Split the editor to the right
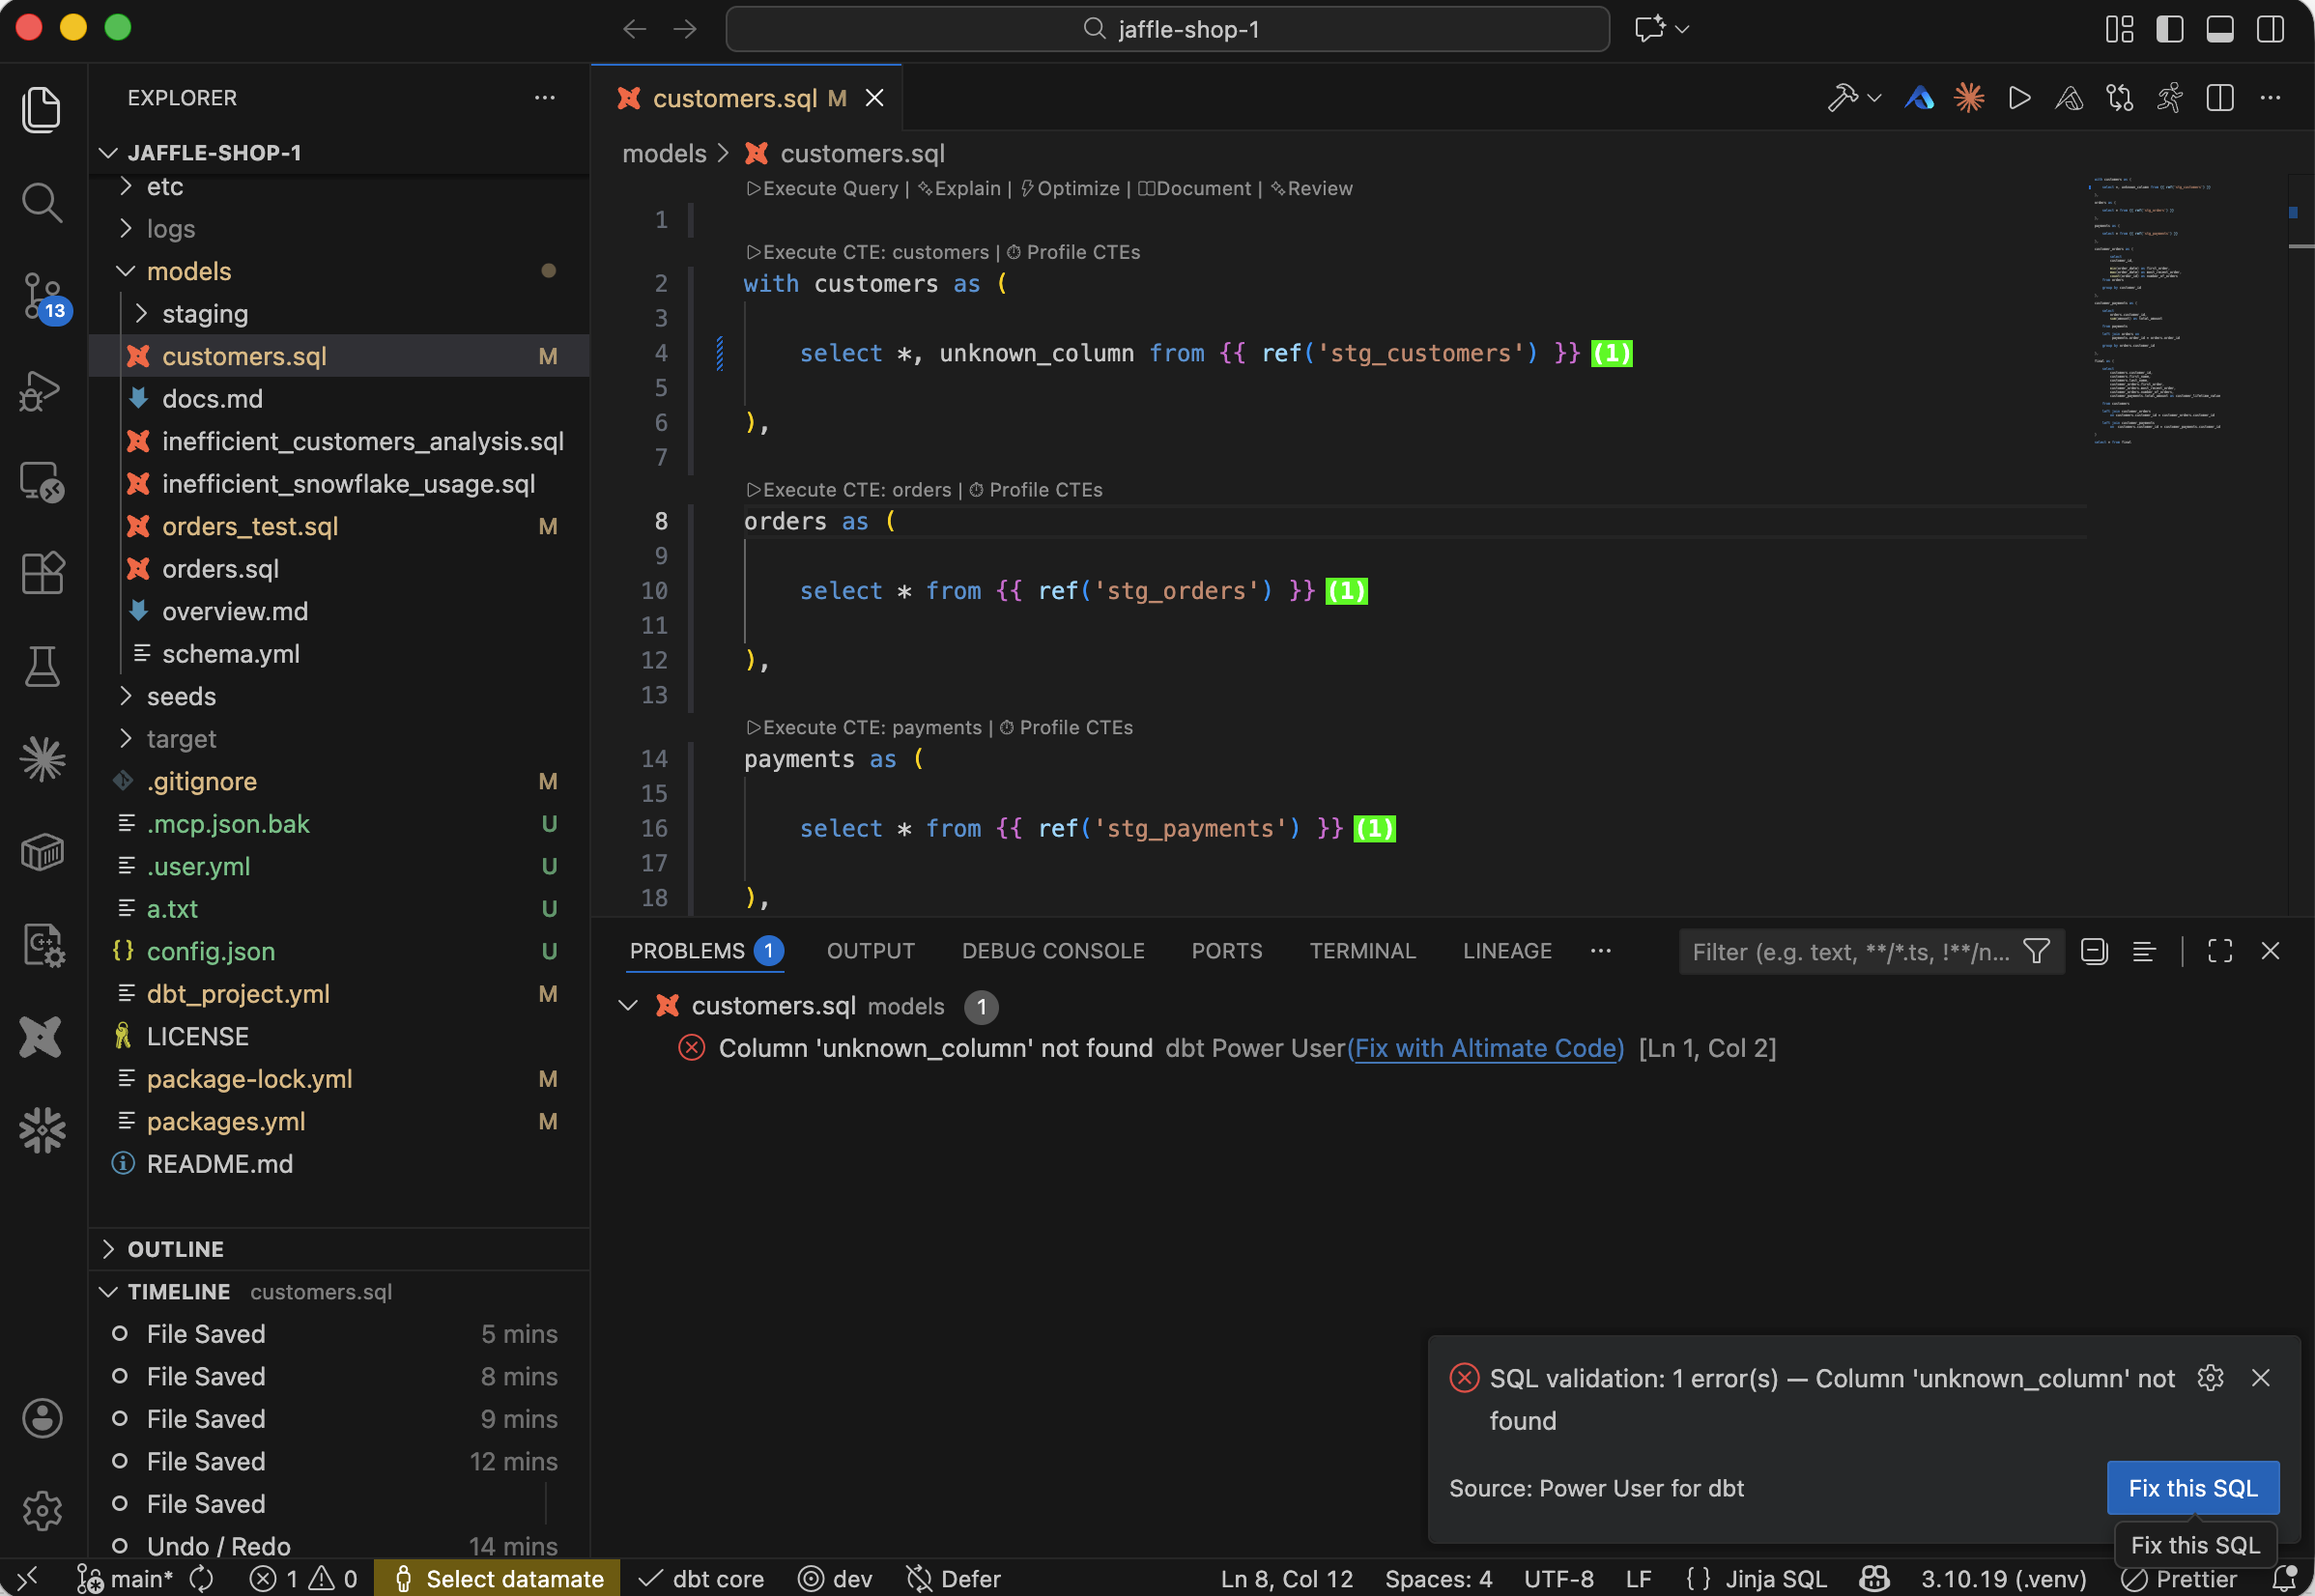 click(2220, 98)
